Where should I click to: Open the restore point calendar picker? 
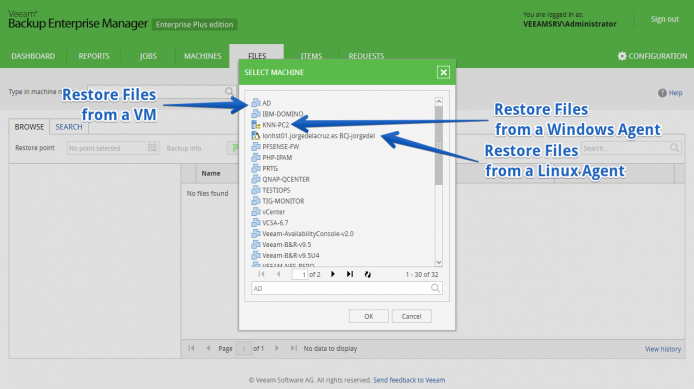pyautogui.click(x=152, y=147)
